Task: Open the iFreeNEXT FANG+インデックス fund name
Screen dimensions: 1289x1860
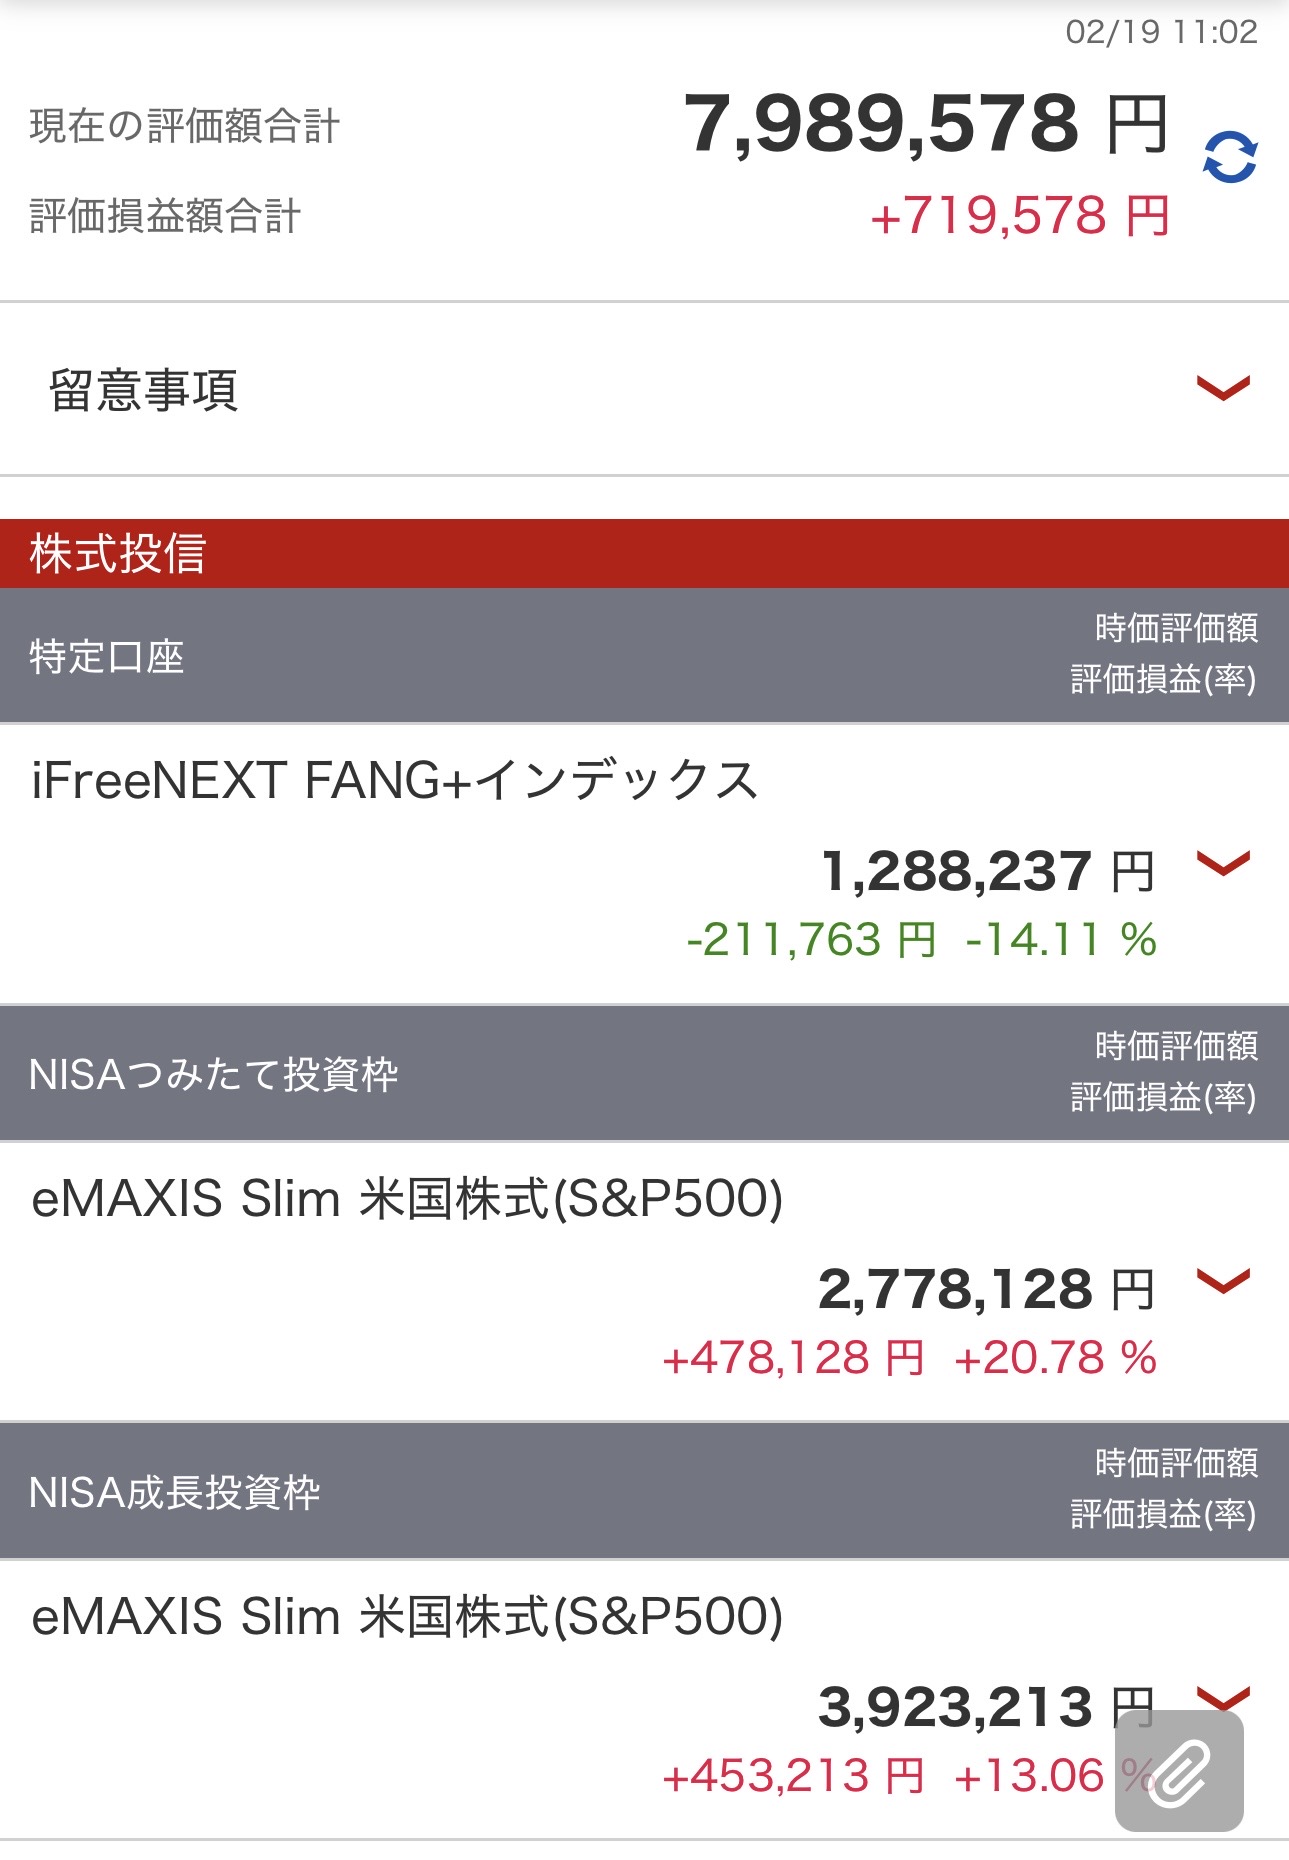Action: click(395, 780)
